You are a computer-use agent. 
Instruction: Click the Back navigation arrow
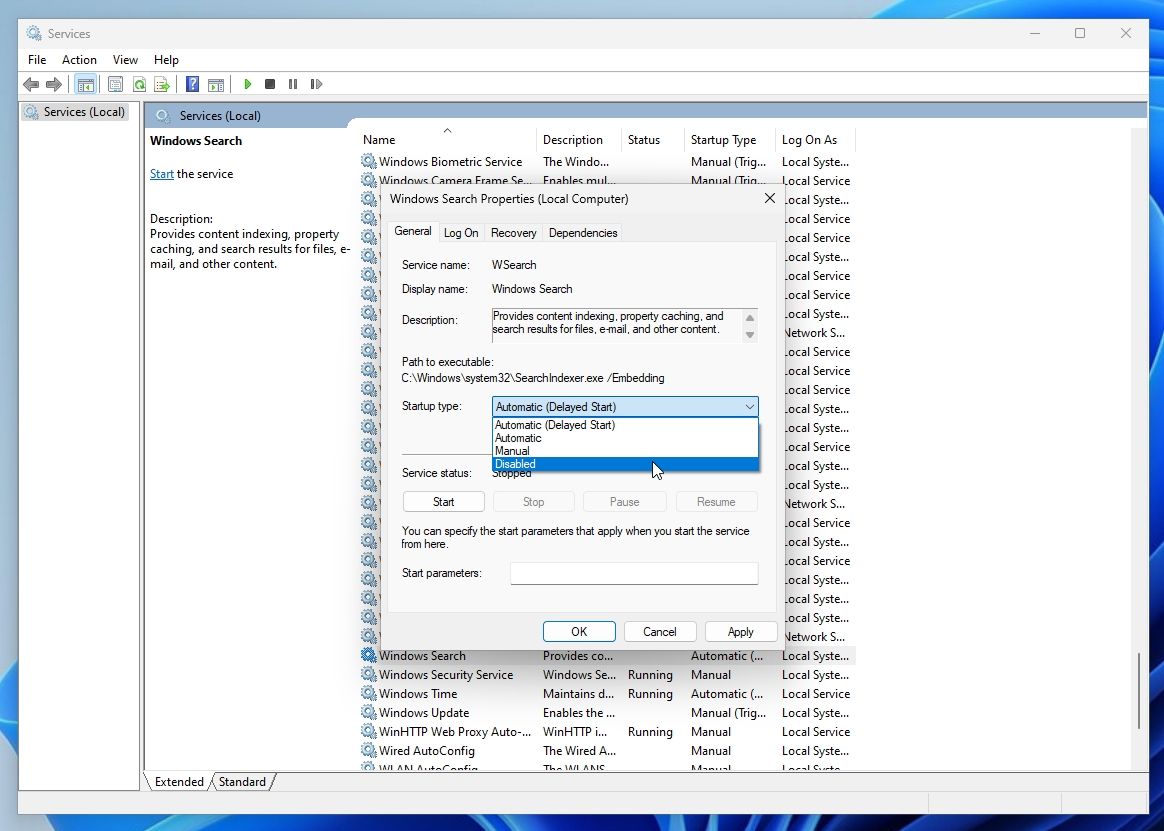coord(31,84)
